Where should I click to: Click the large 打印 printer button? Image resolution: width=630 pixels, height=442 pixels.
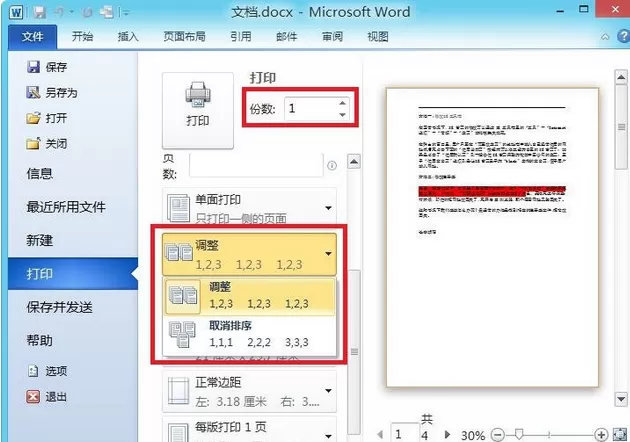(198, 110)
